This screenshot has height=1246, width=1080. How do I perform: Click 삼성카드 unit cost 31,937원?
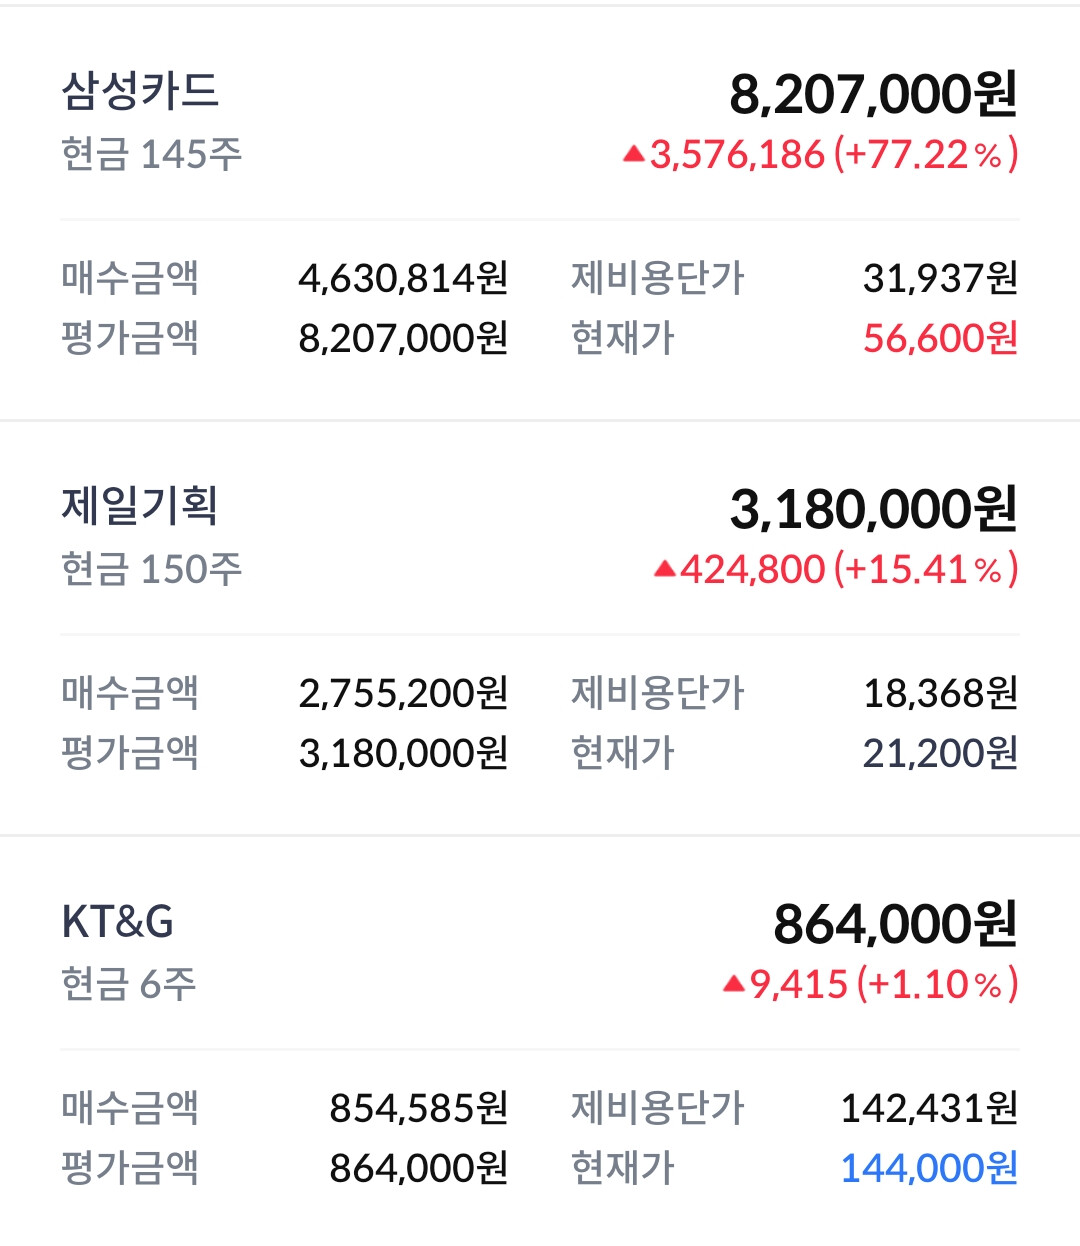(x=940, y=278)
